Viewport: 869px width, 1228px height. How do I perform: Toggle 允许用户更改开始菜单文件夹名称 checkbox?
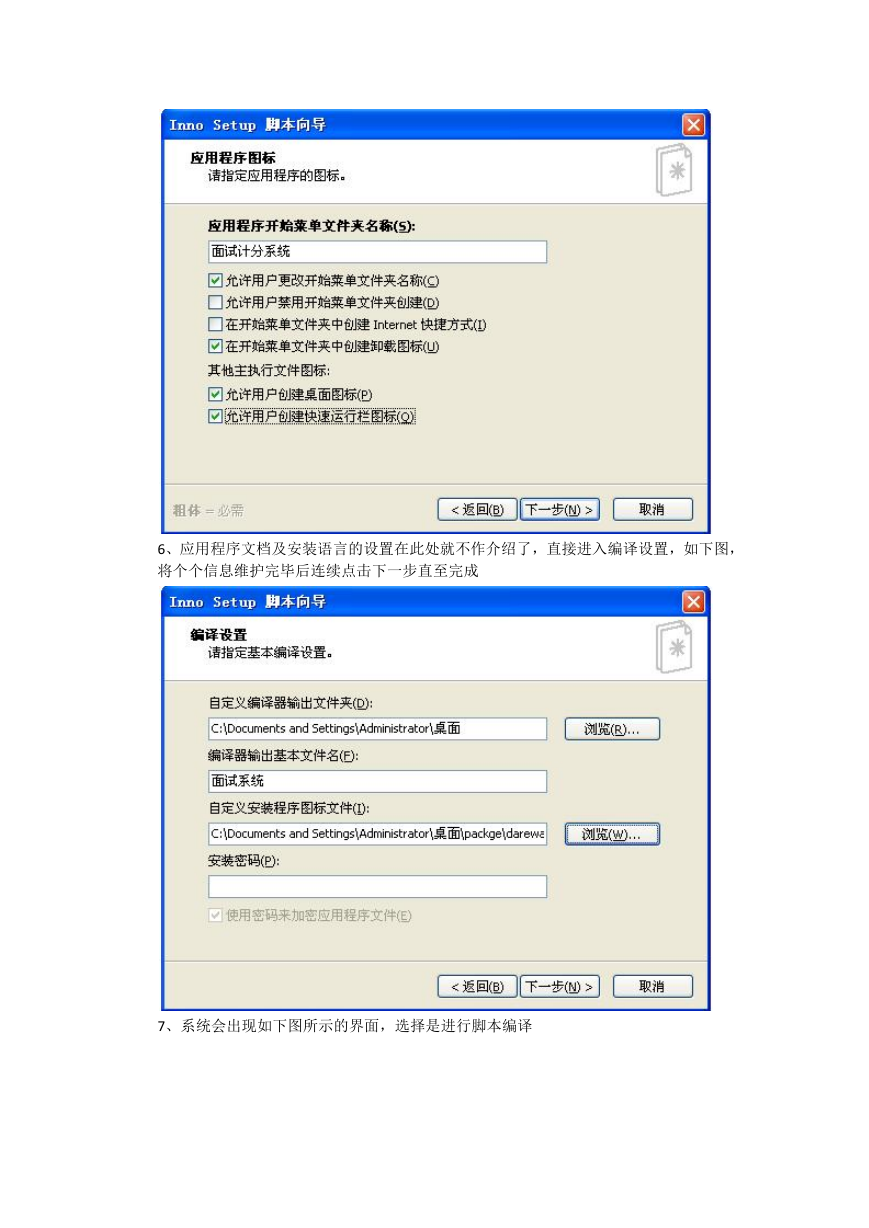(x=215, y=281)
